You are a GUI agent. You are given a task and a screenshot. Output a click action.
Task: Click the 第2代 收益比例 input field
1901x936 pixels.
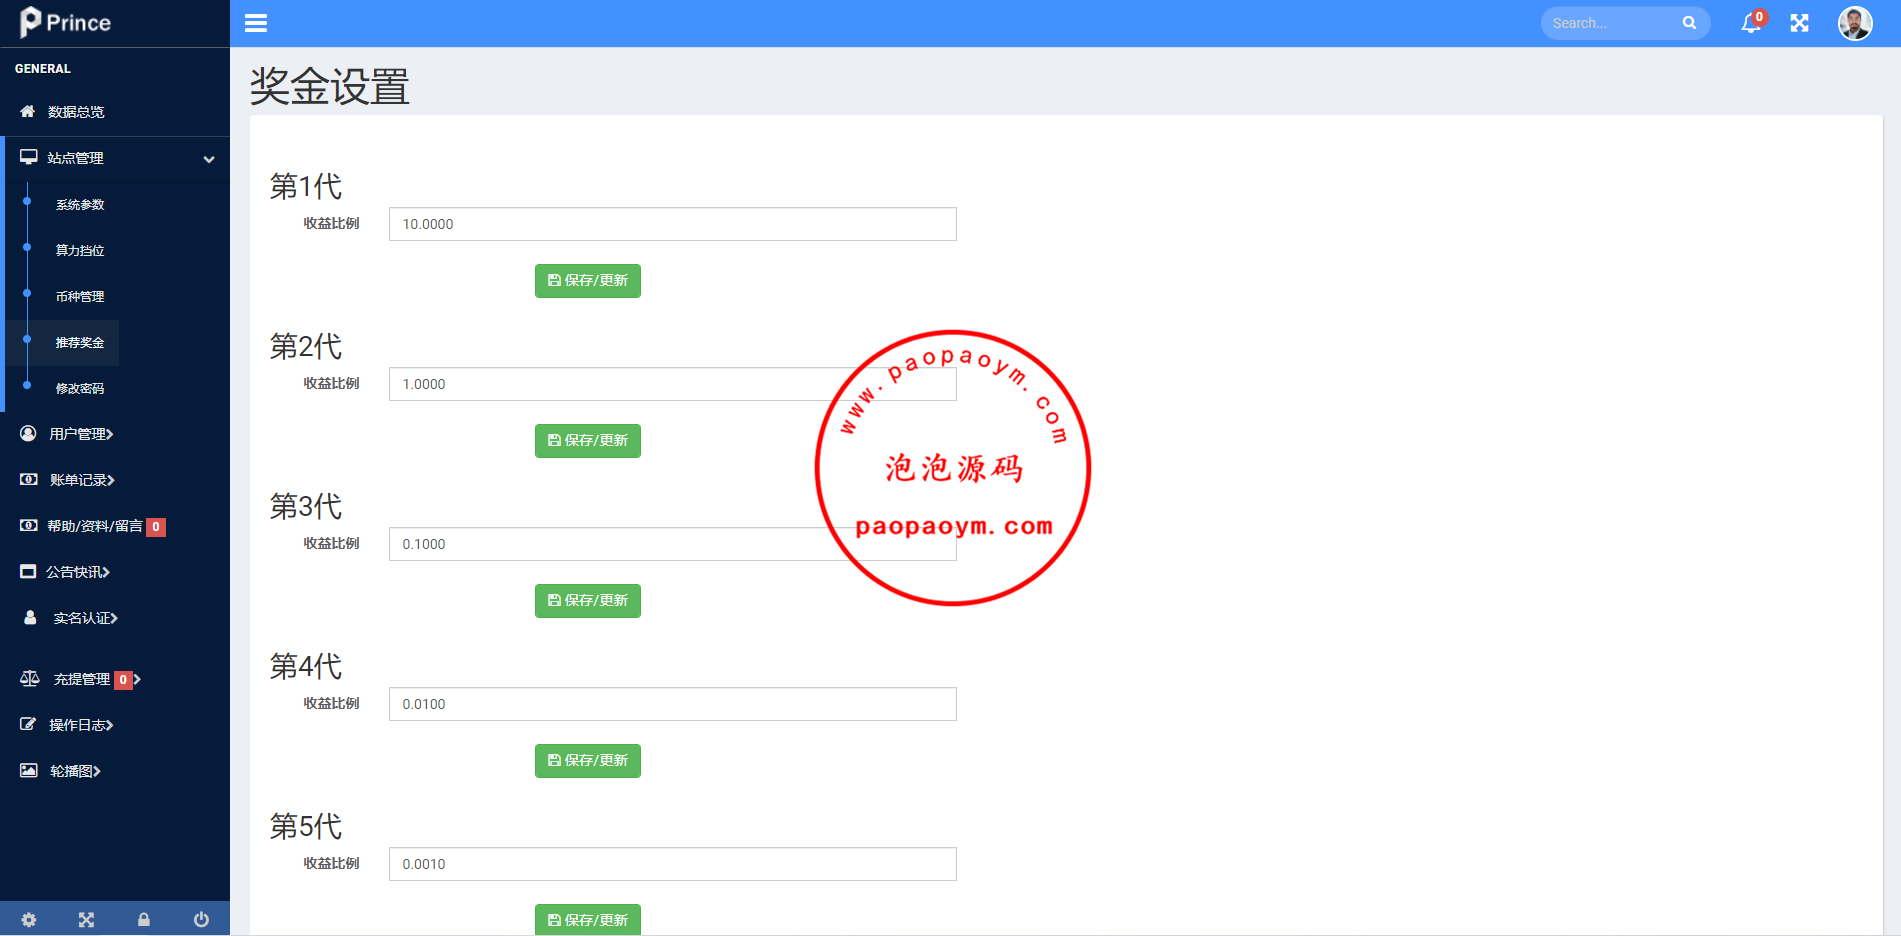[x=600, y=384]
